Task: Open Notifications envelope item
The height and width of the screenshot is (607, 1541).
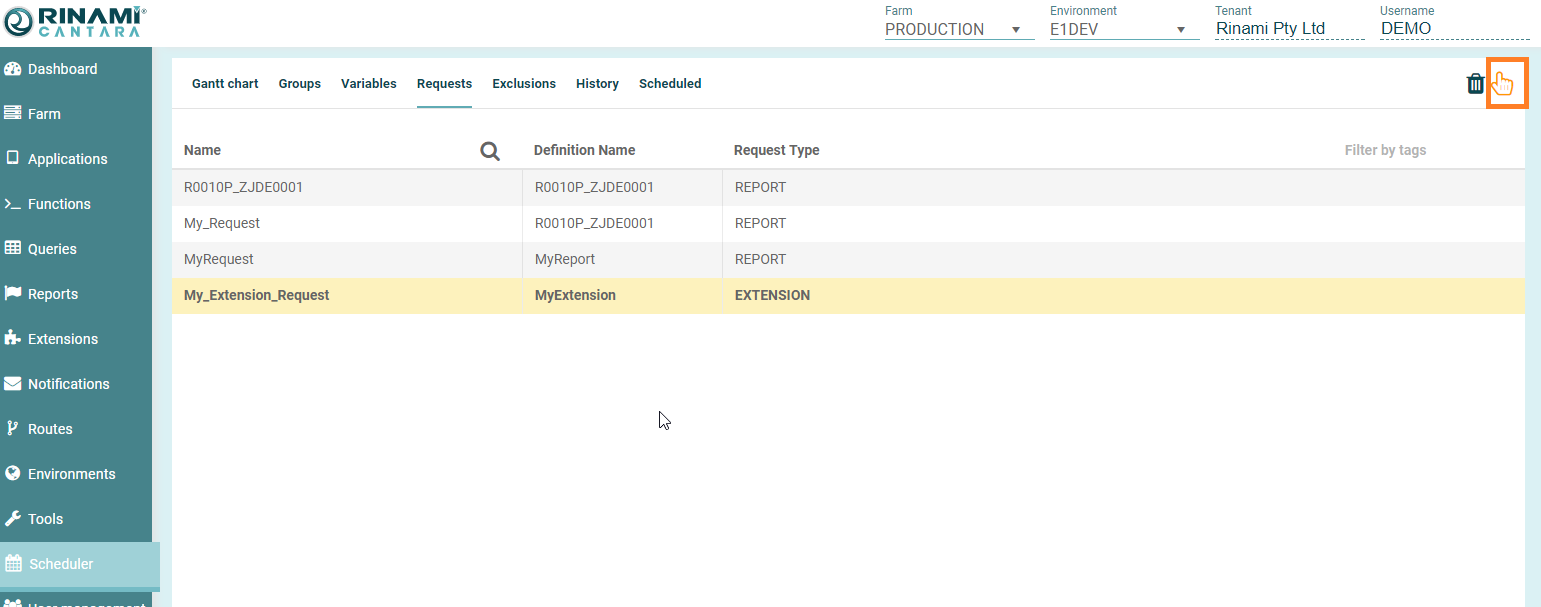Action: pos(68,384)
